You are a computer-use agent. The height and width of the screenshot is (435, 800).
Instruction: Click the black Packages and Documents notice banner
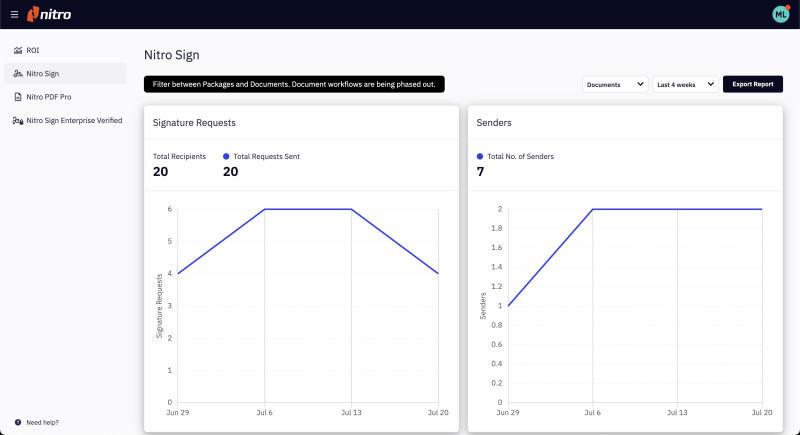pos(294,84)
